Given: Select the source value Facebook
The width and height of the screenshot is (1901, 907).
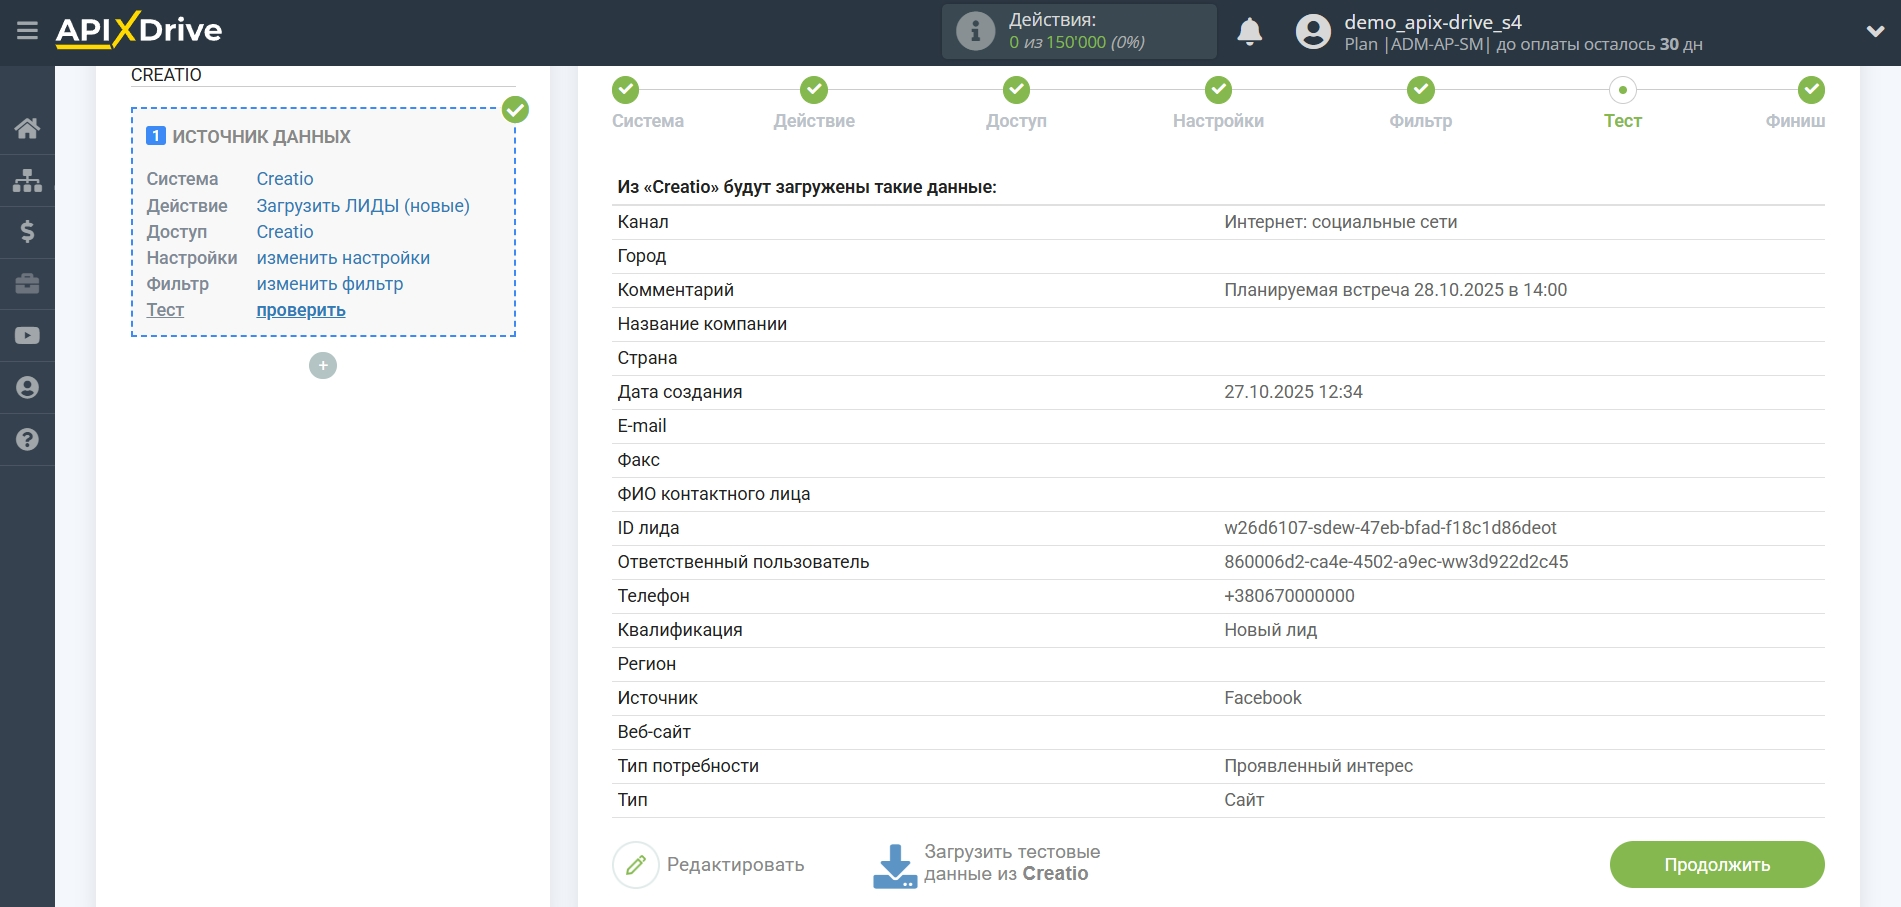Looking at the screenshot, I should pos(1263,698).
